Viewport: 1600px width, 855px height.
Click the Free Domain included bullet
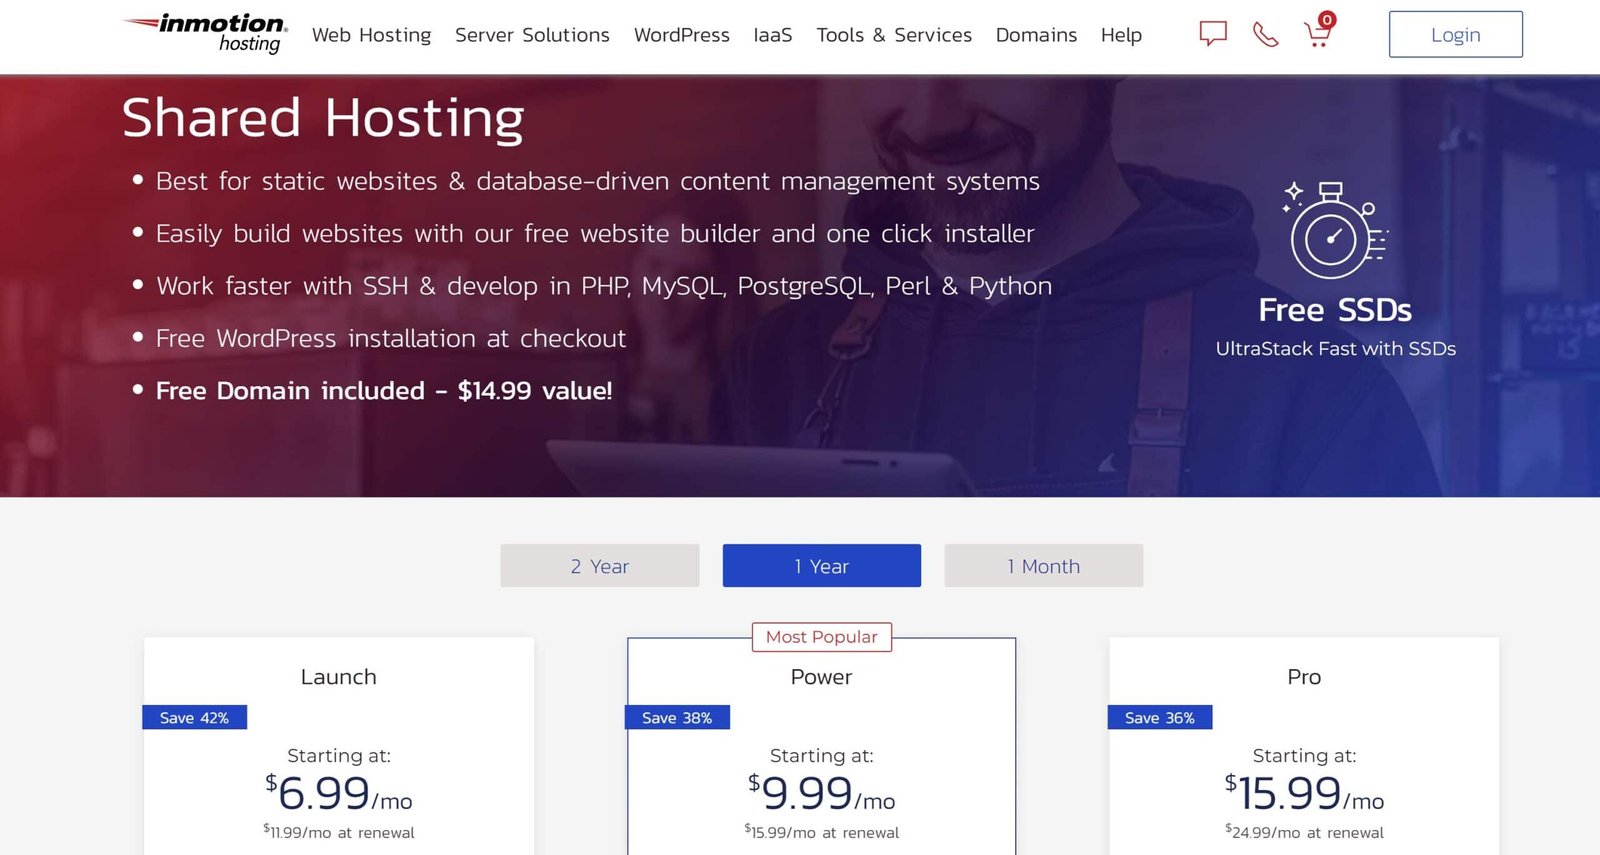(384, 391)
